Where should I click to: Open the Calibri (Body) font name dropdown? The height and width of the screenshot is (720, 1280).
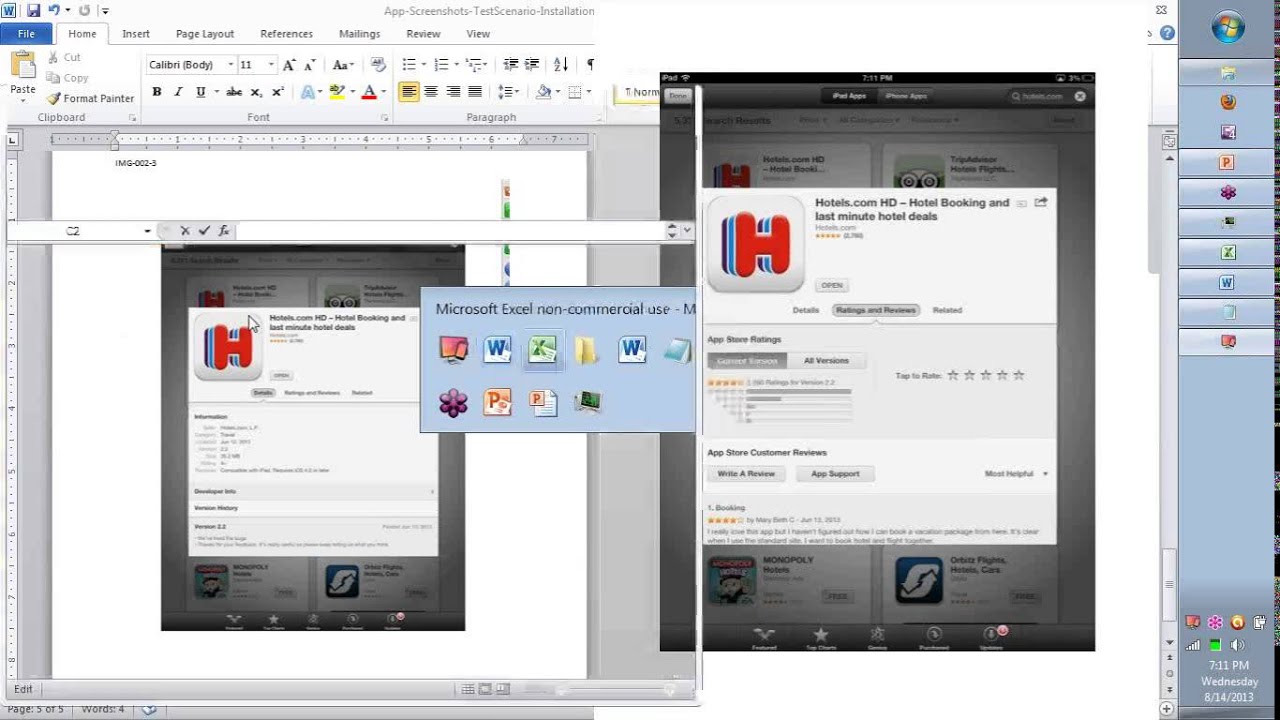click(231, 65)
